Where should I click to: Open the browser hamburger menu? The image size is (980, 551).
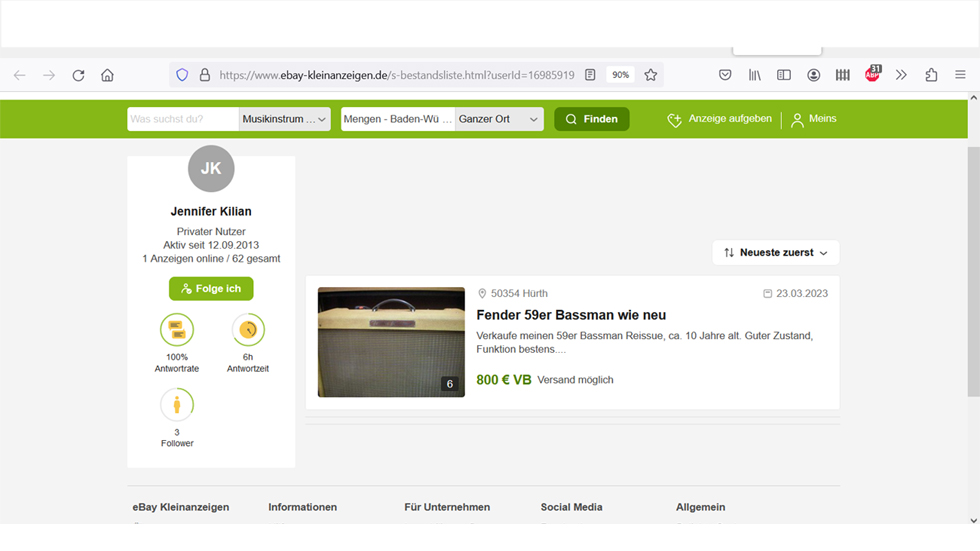point(961,75)
